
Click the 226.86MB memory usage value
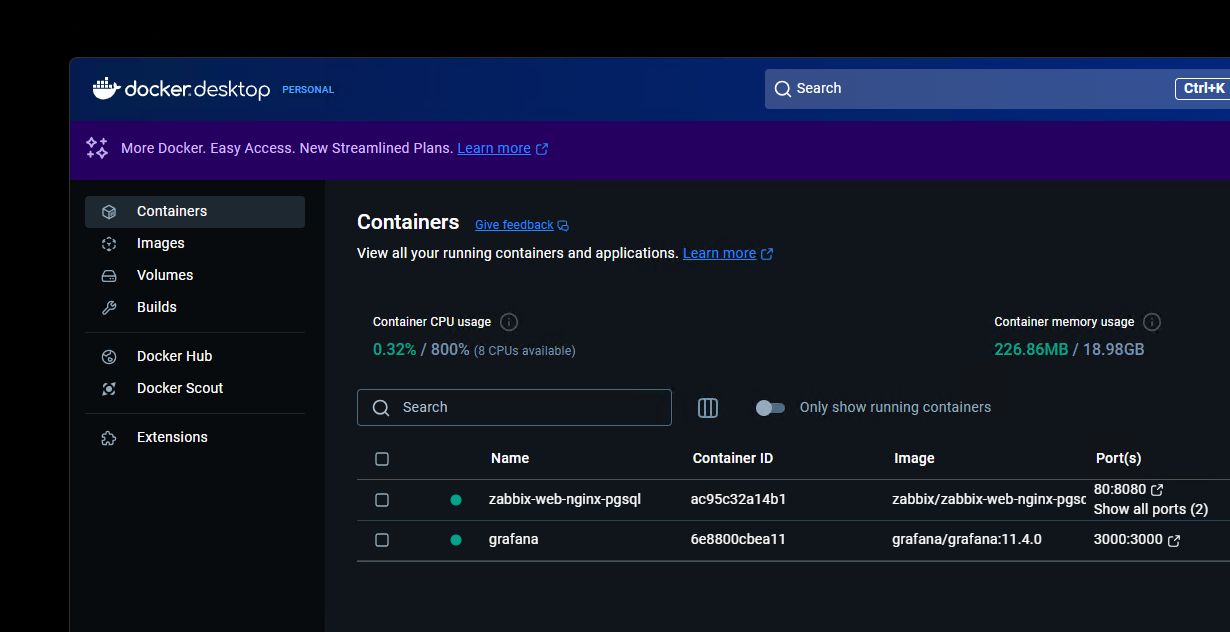(x=1031, y=350)
